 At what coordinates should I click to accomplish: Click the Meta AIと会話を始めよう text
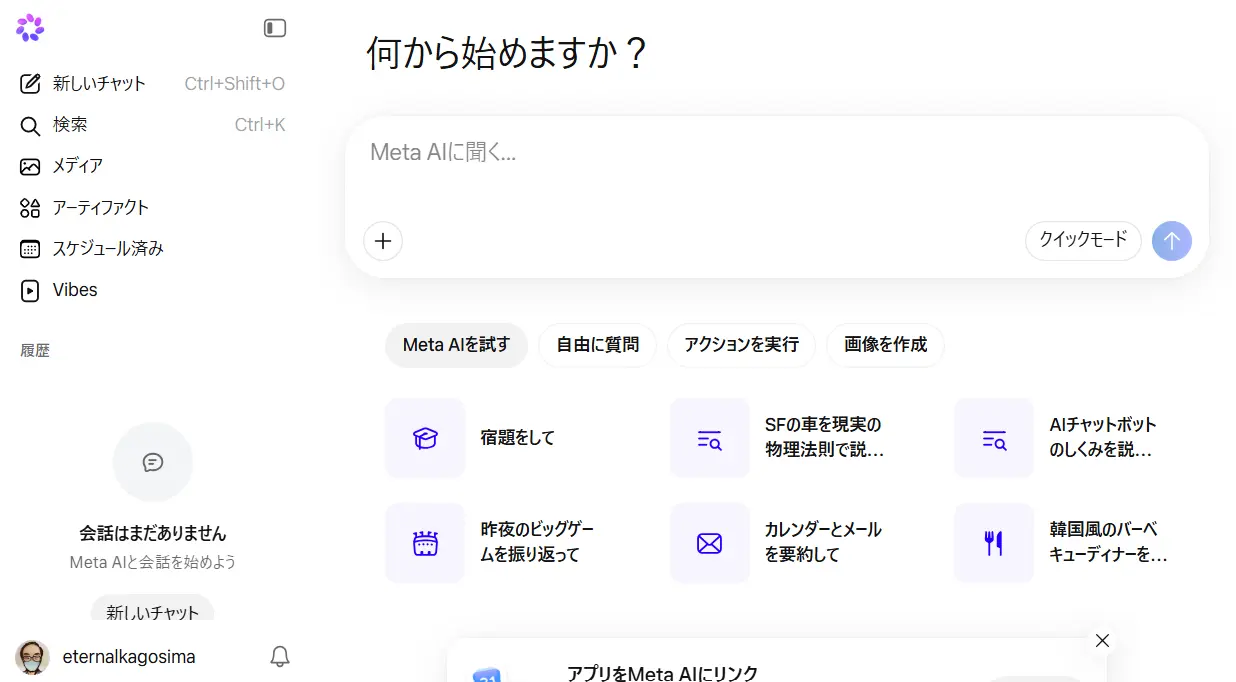153,562
